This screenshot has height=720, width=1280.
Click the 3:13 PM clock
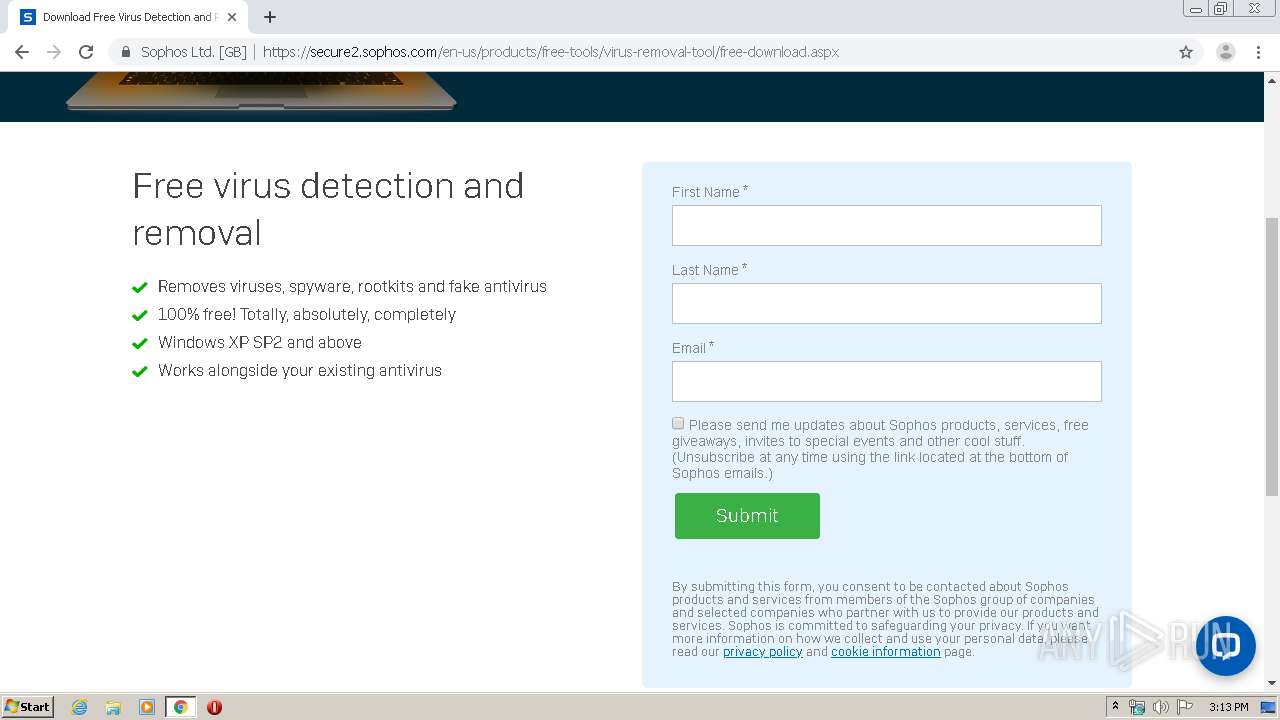1228,707
